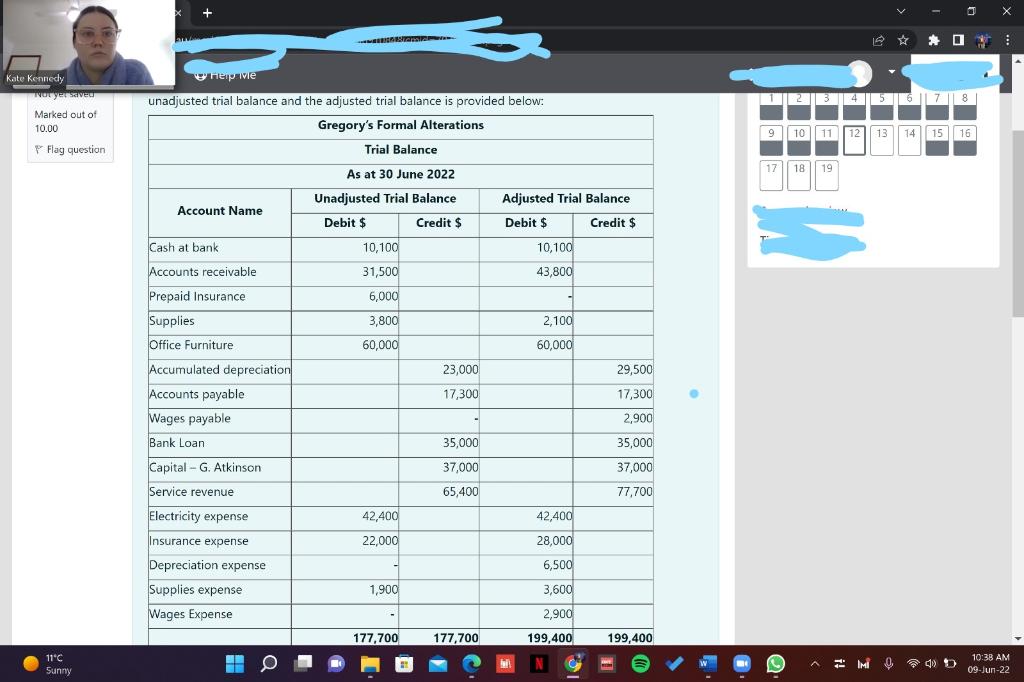The height and width of the screenshot is (682, 1024).
Task: Click the page scrollbar up arrow
Action: pyautogui.click(x=1017, y=60)
